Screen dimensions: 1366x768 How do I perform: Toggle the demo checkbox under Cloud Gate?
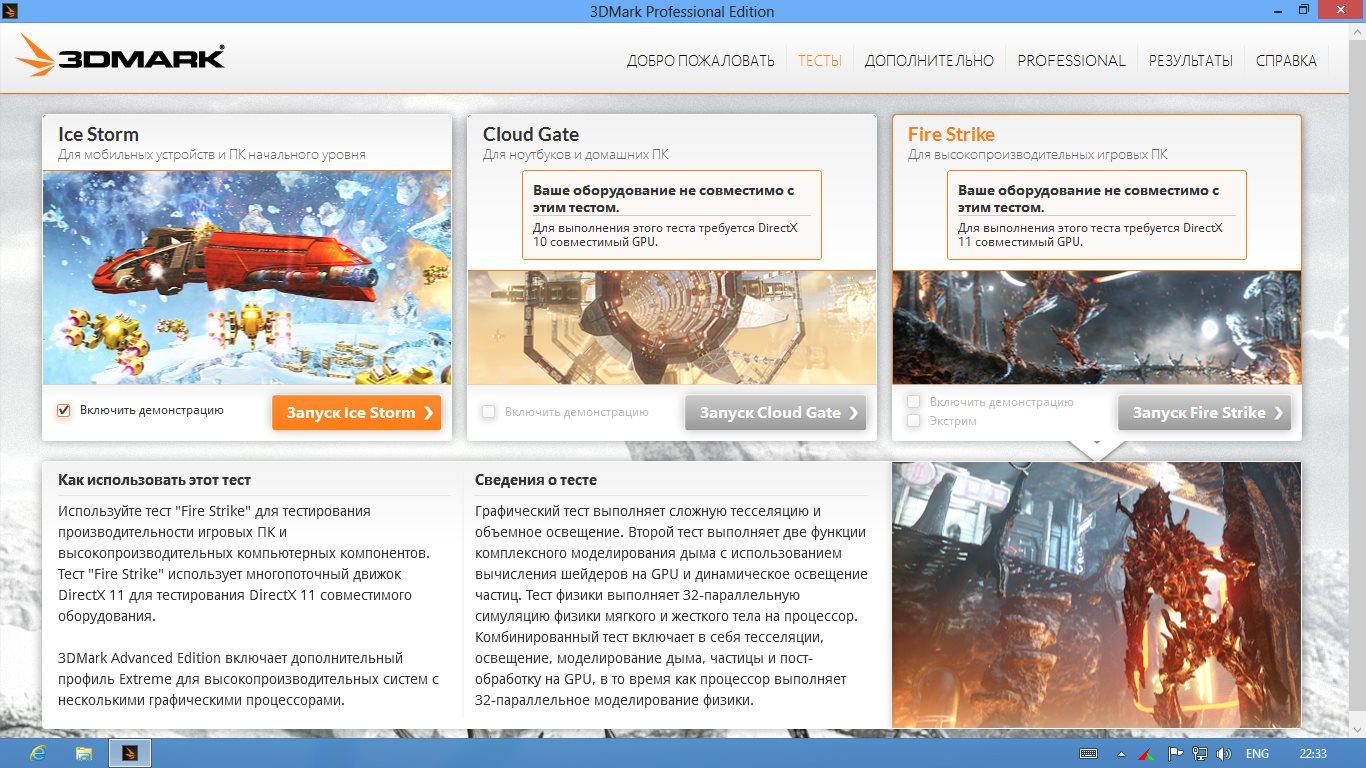coord(488,412)
